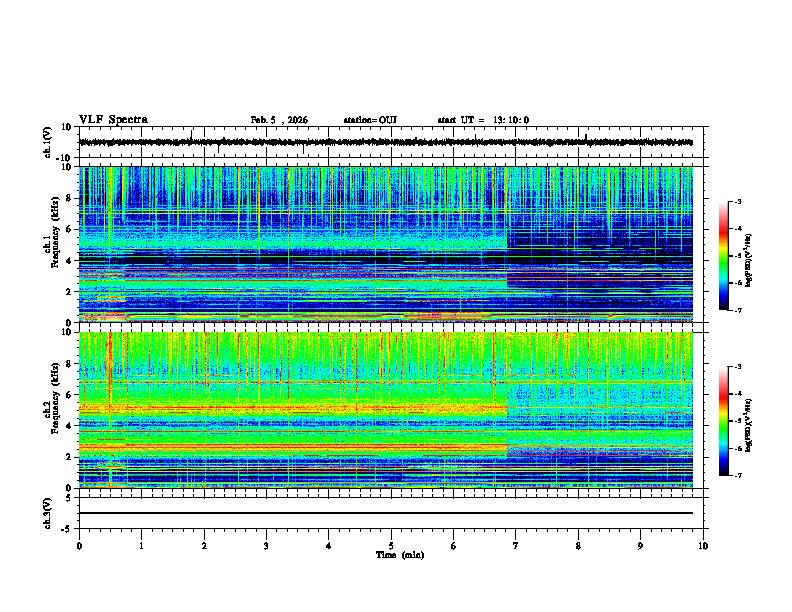Click the 'ch.1(V)' waveform axis label
Image resolution: width=792 pixels, height=612 pixels.
[48, 142]
